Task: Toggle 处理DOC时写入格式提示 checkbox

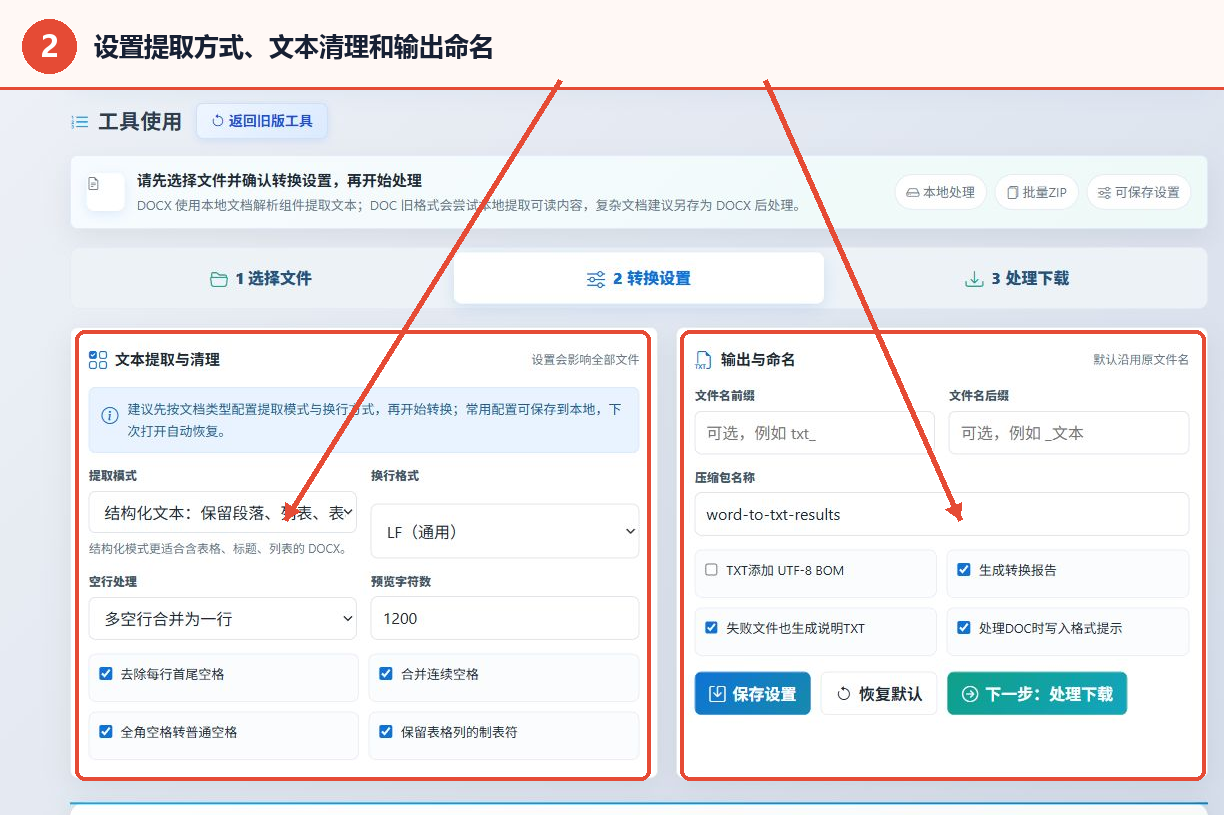Action: 964,628
